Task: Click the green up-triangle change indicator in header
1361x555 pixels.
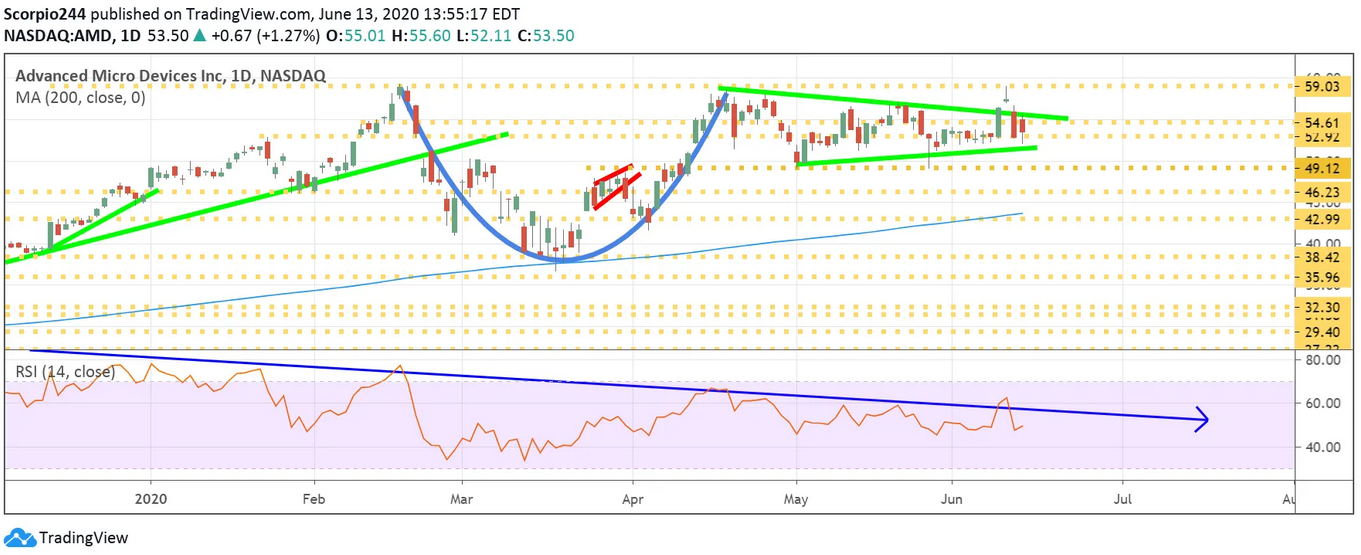Action: 201,35
